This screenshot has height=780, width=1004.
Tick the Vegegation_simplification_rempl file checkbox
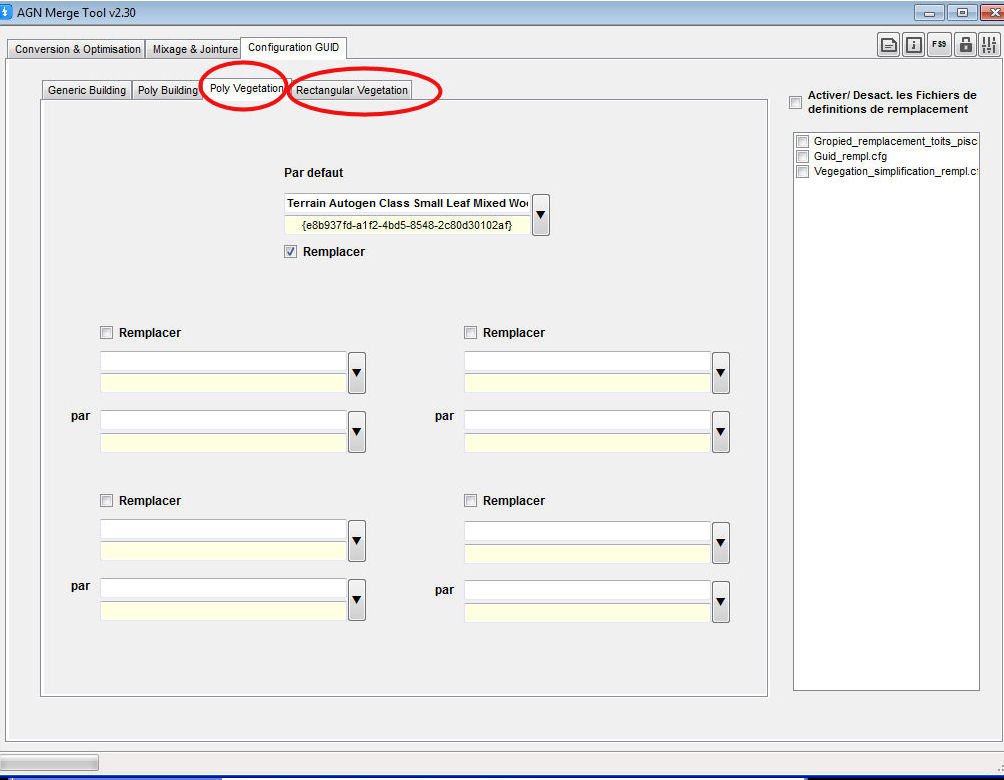(x=802, y=172)
